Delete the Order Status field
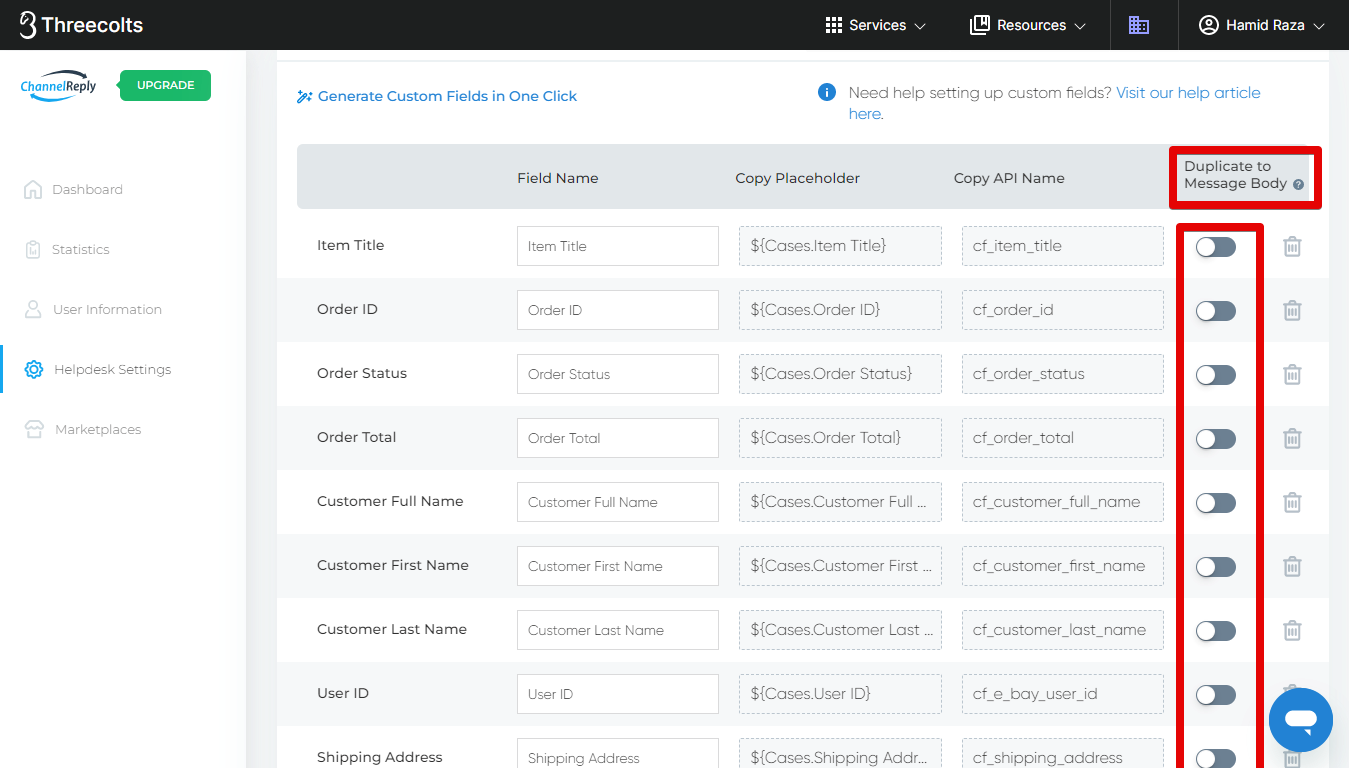 coord(1292,374)
